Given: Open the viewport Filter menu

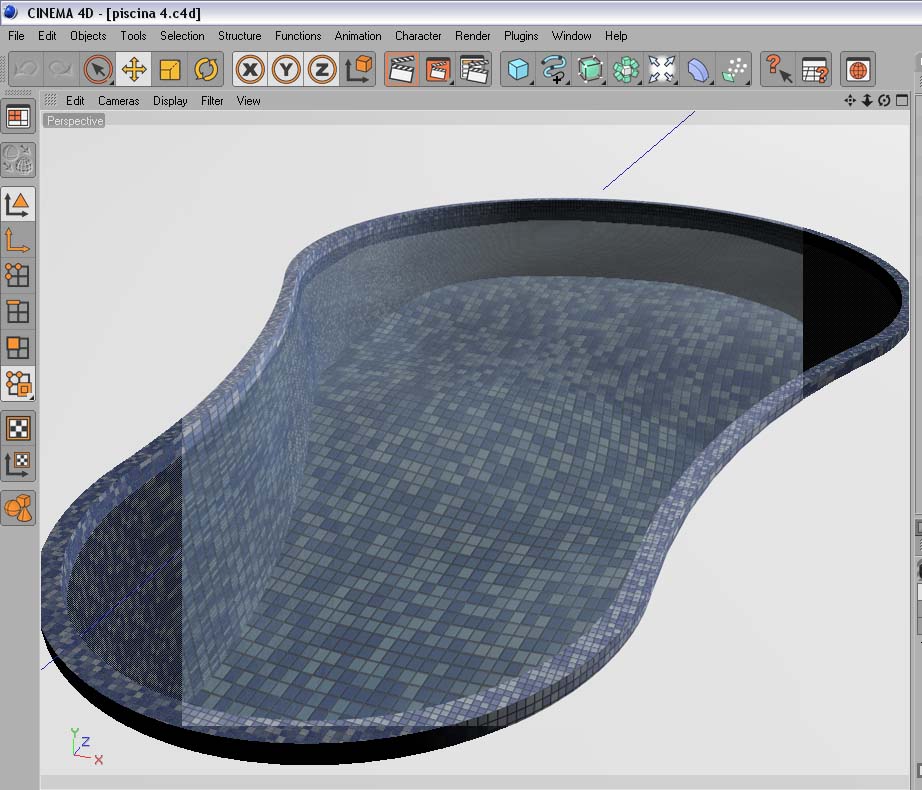Looking at the screenshot, I should tap(212, 101).
